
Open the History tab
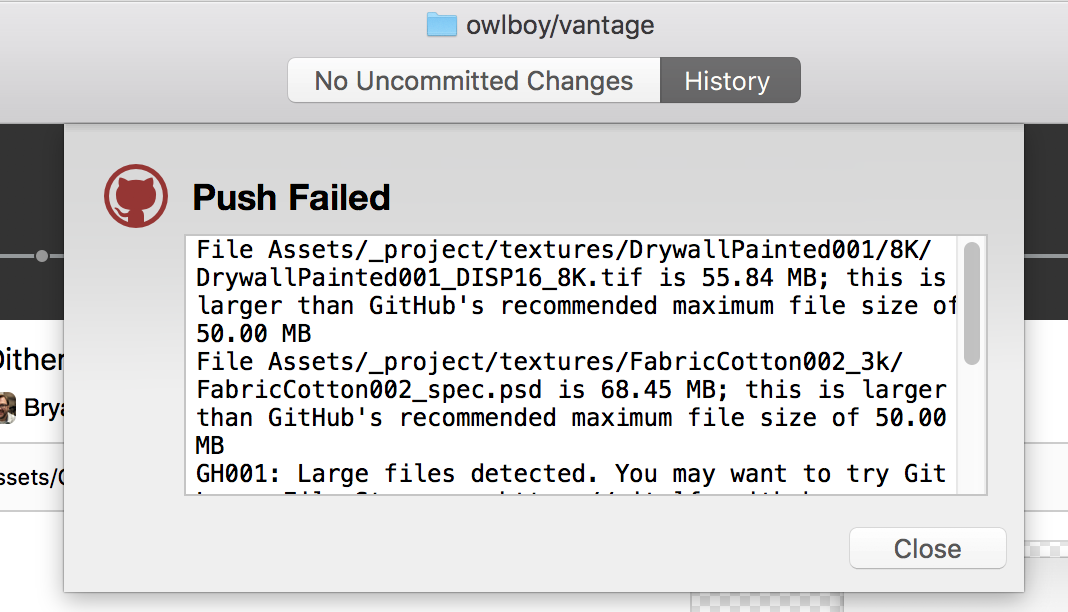point(729,80)
